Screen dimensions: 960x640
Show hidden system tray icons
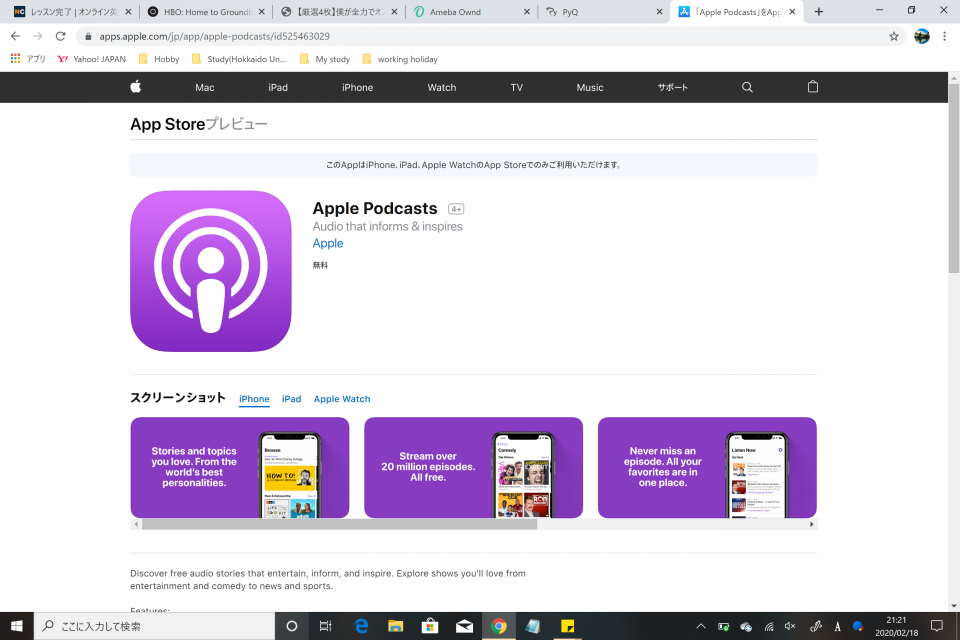pyautogui.click(x=701, y=626)
